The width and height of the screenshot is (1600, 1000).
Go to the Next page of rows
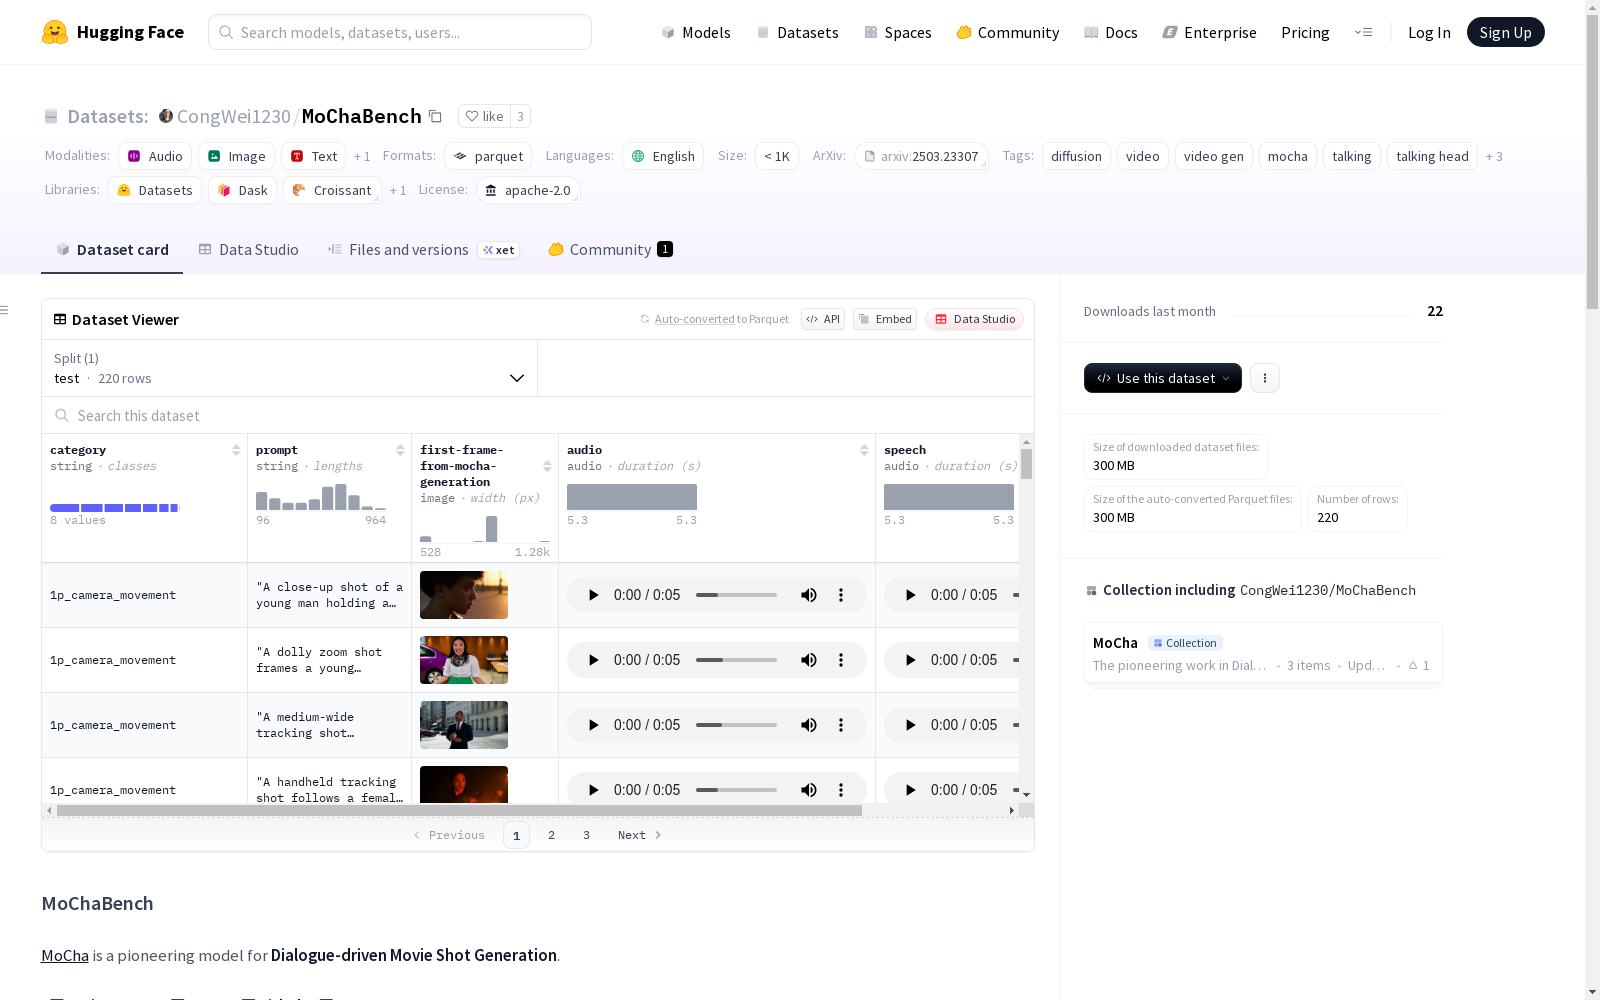640,835
